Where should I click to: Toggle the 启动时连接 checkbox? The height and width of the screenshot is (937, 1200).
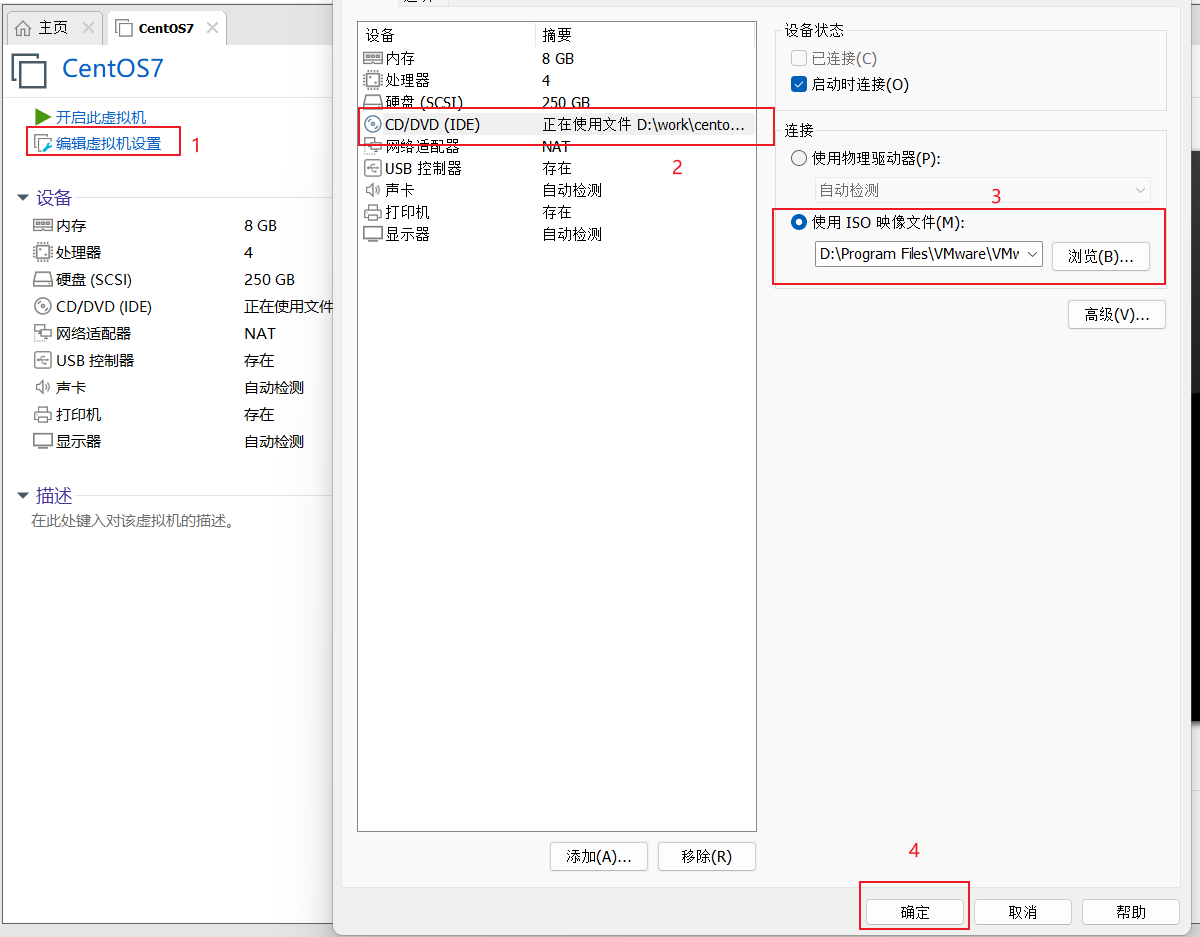click(799, 85)
